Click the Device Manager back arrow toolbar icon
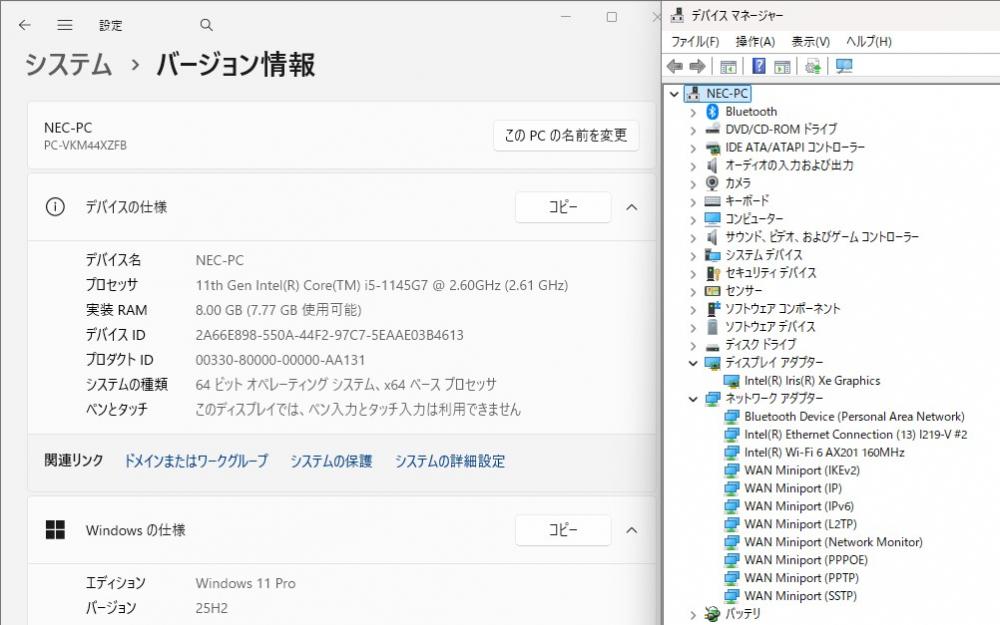1000x625 pixels. (x=675, y=66)
